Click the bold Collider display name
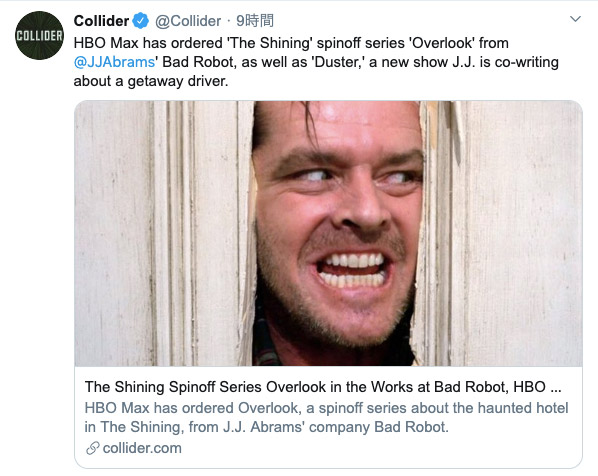Screen dimensions: 598x476 click(x=101, y=21)
